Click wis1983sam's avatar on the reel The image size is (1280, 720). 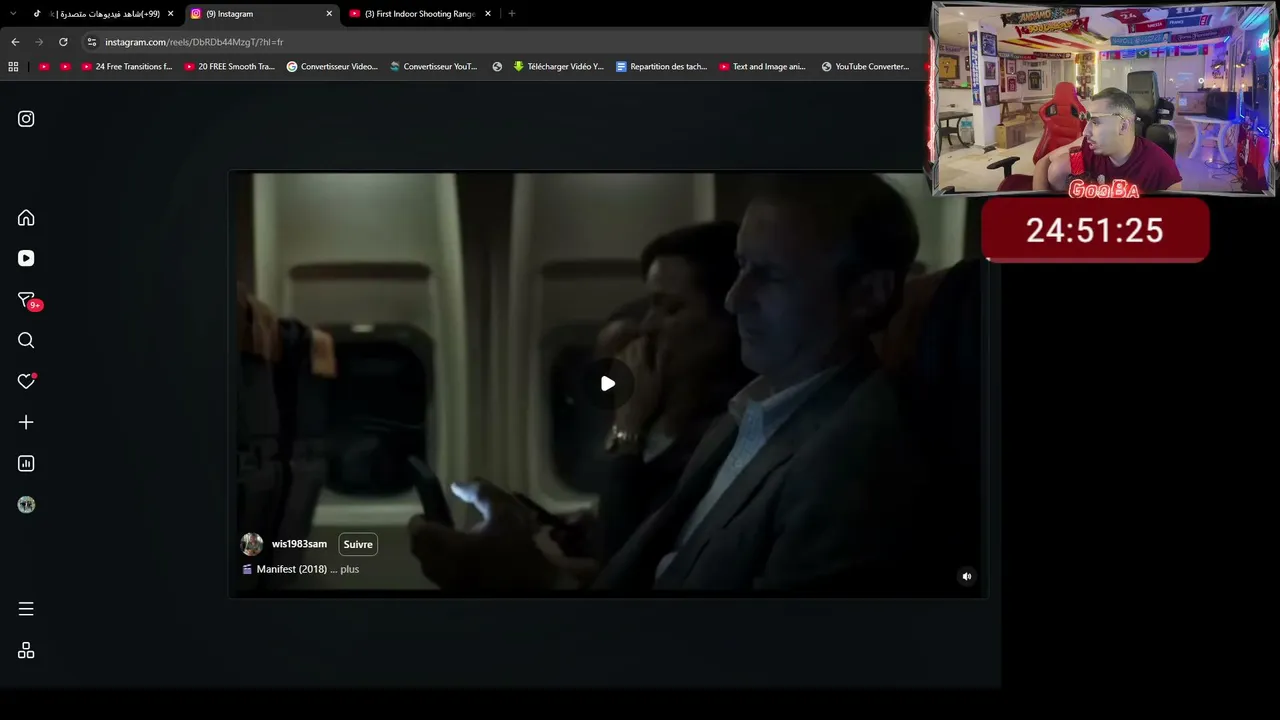click(252, 544)
